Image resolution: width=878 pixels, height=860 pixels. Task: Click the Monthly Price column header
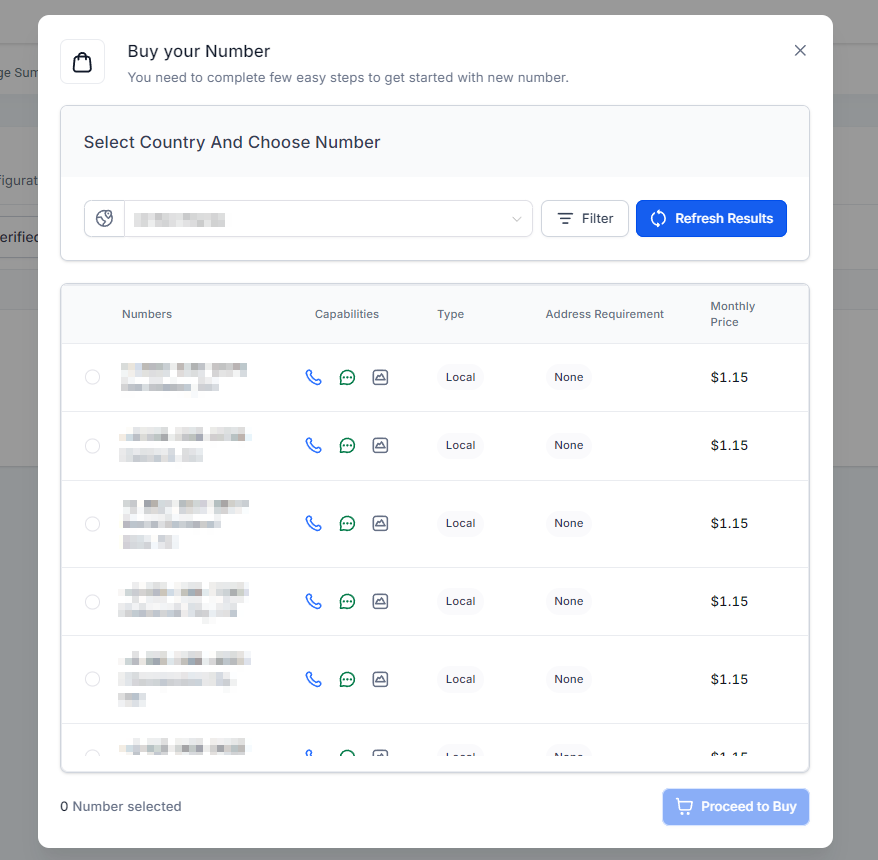point(732,314)
